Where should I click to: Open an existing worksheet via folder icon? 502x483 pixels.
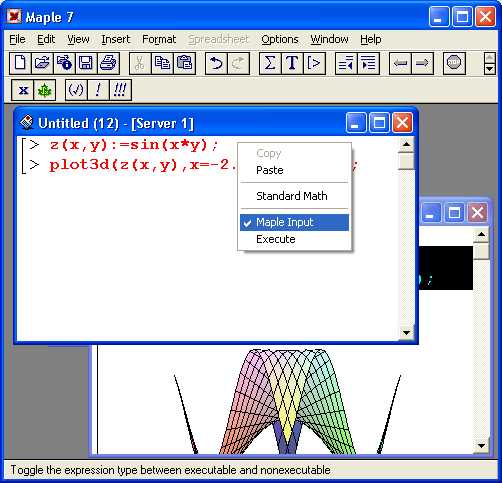(42, 63)
